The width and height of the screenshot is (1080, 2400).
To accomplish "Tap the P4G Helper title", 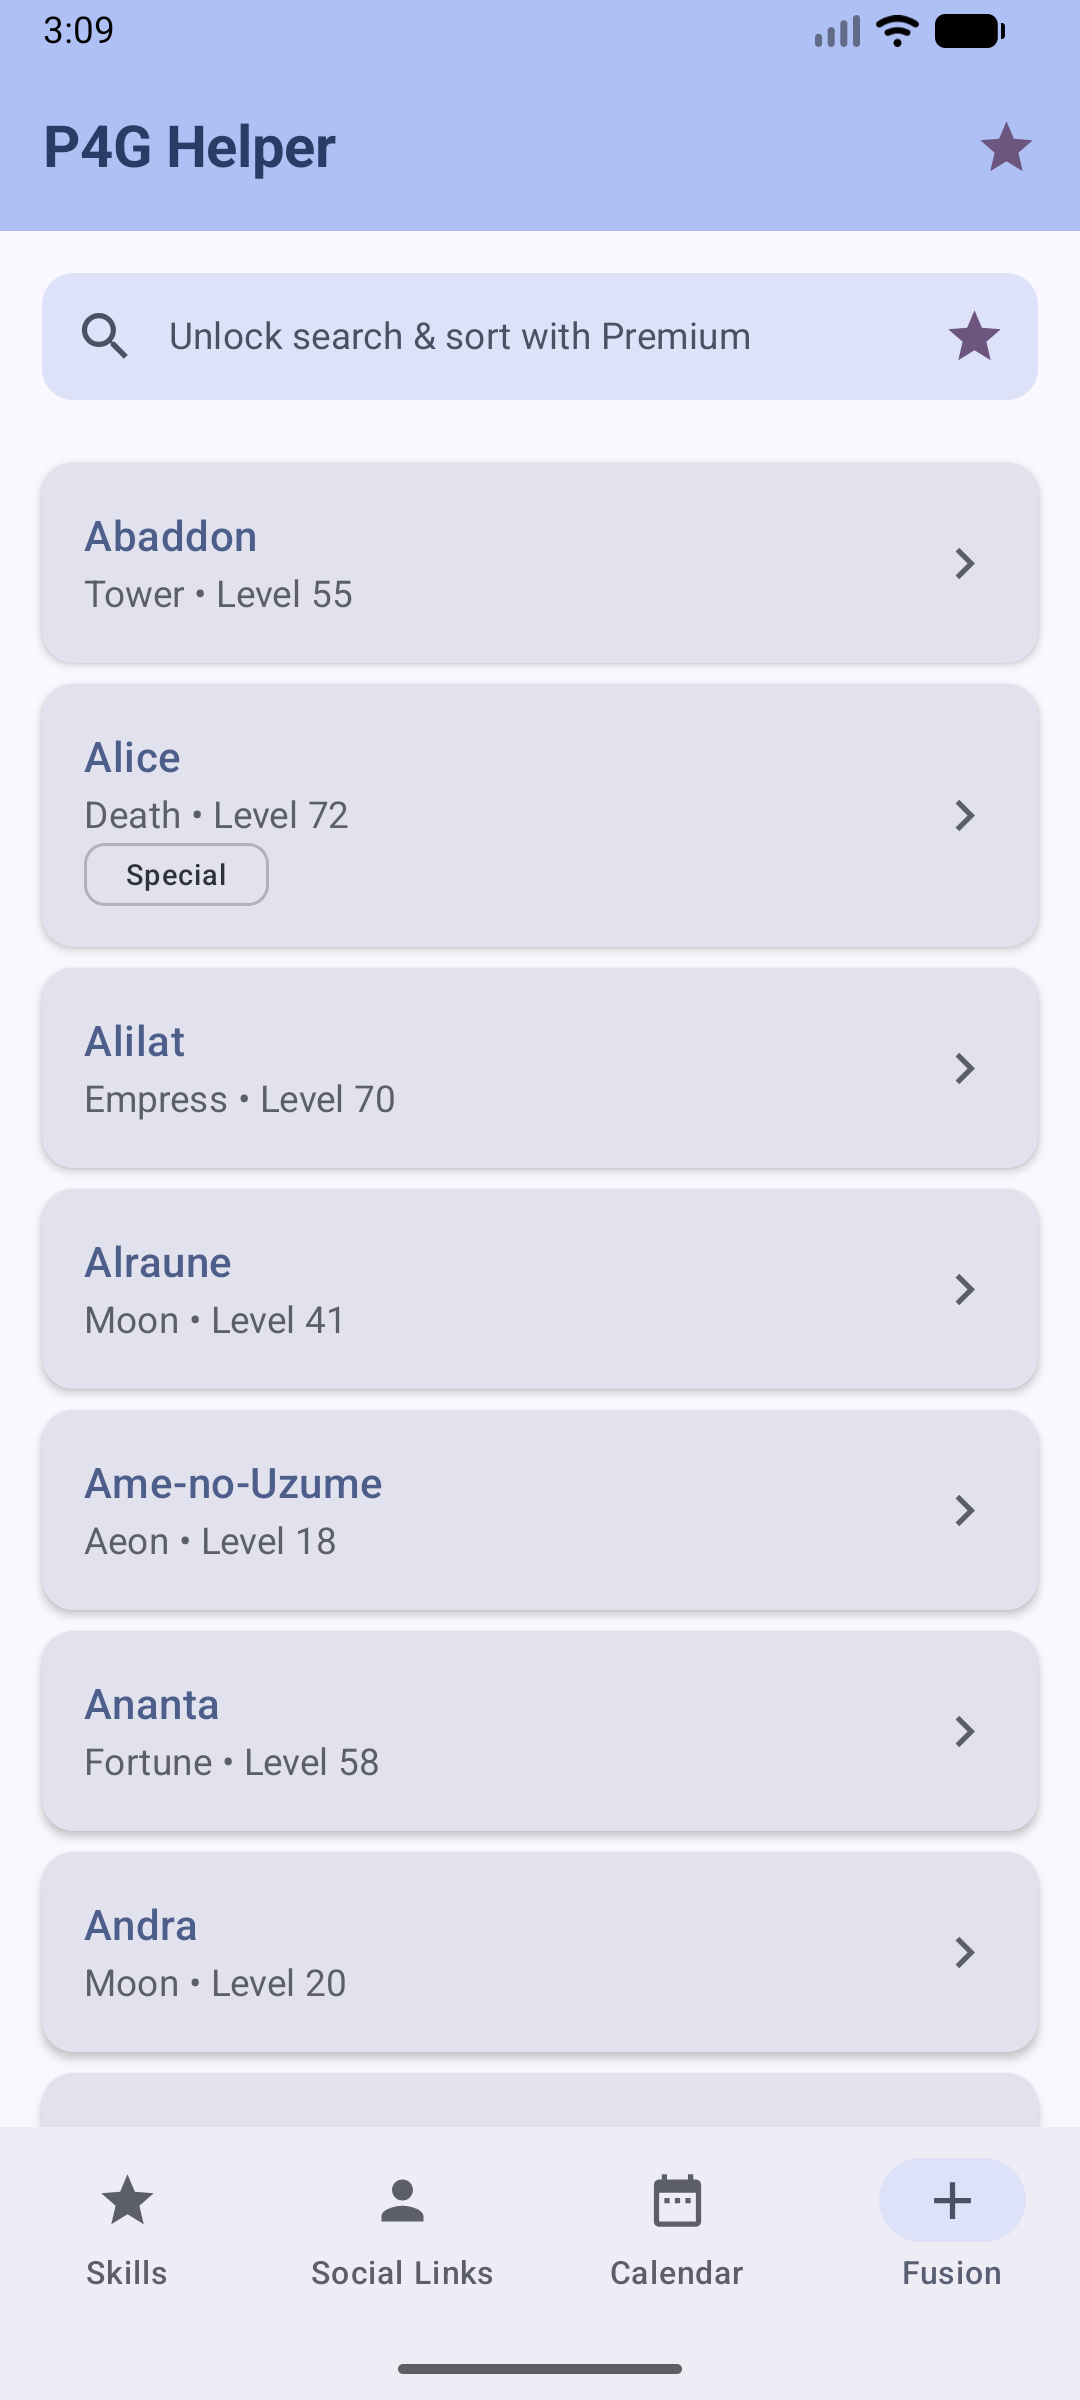I will point(190,147).
